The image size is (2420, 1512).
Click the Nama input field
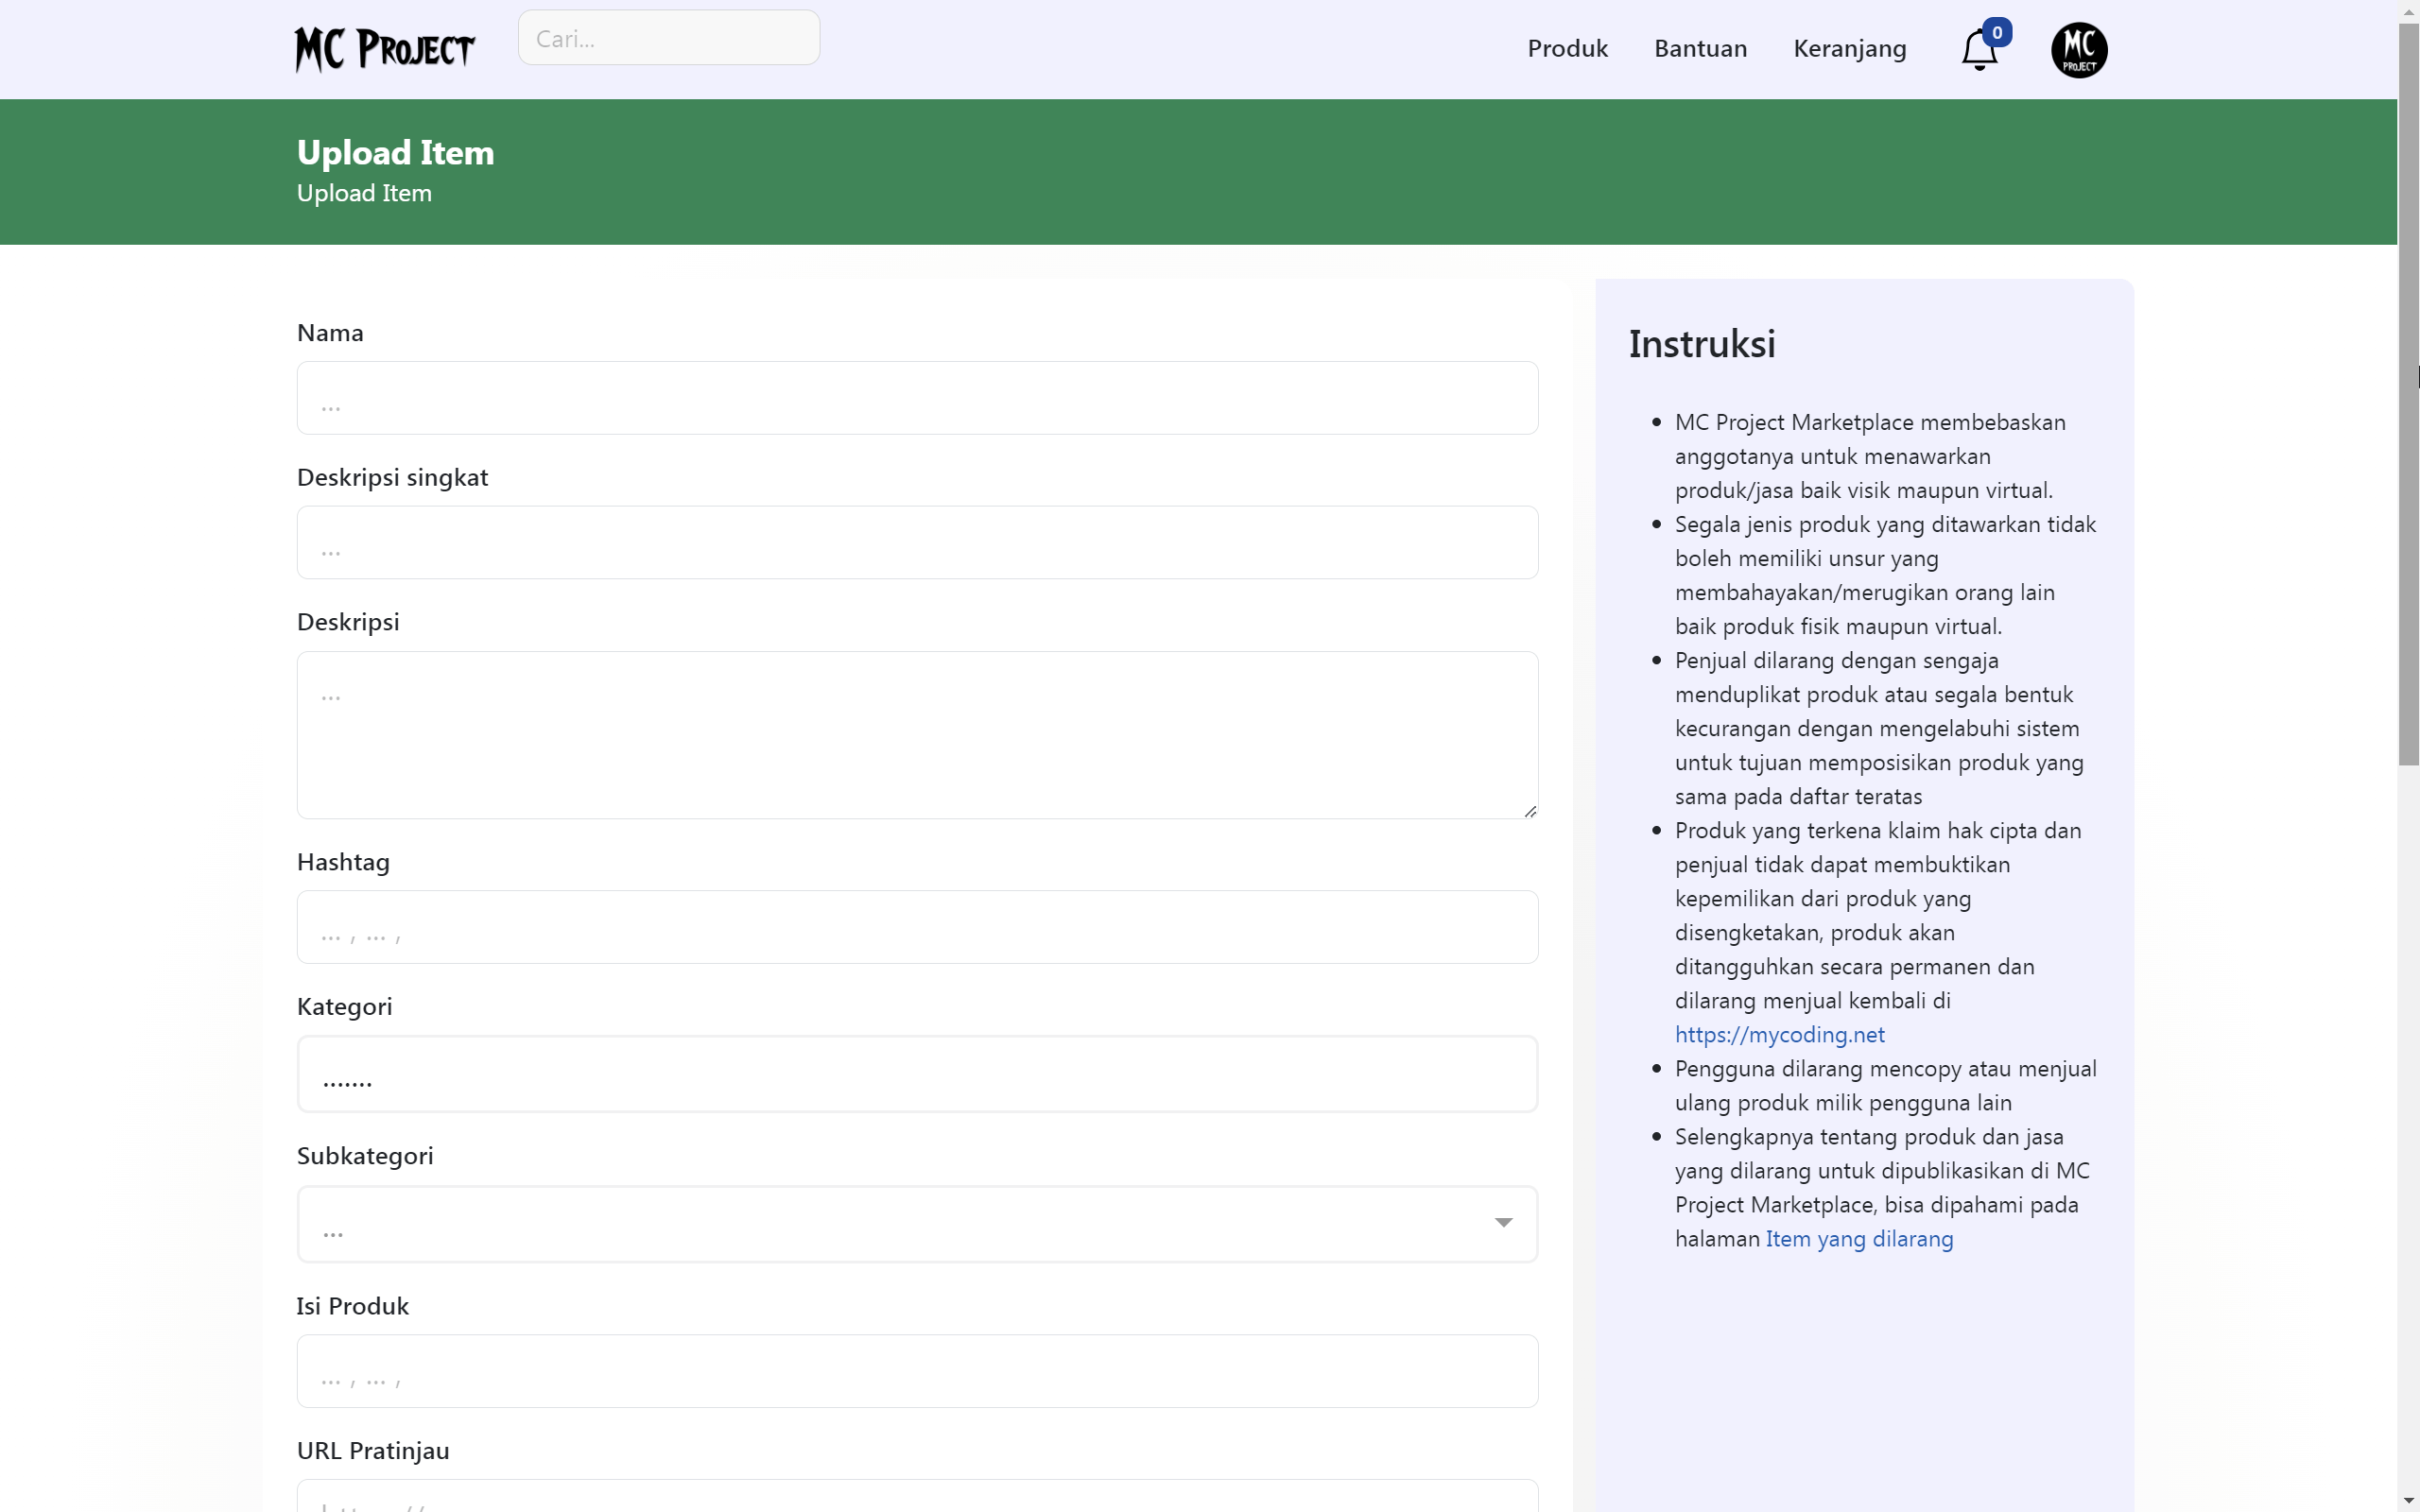pyautogui.click(x=916, y=397)
